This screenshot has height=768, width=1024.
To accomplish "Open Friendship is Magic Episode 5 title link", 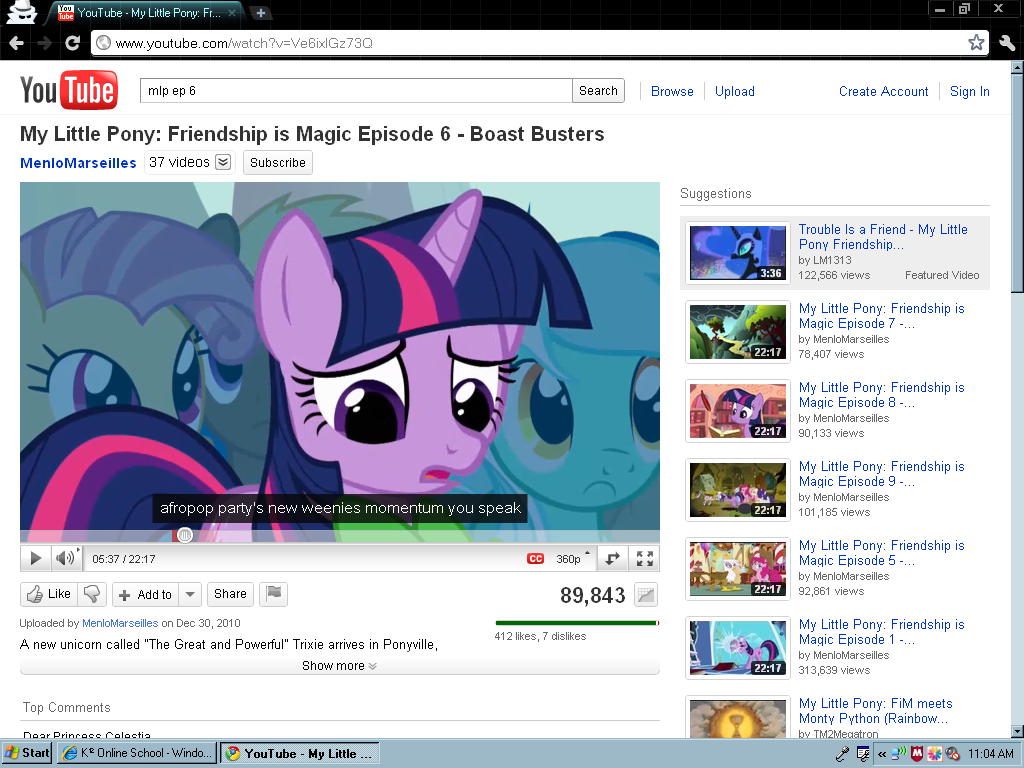I will pyautogui.click(x=882, y=553).
